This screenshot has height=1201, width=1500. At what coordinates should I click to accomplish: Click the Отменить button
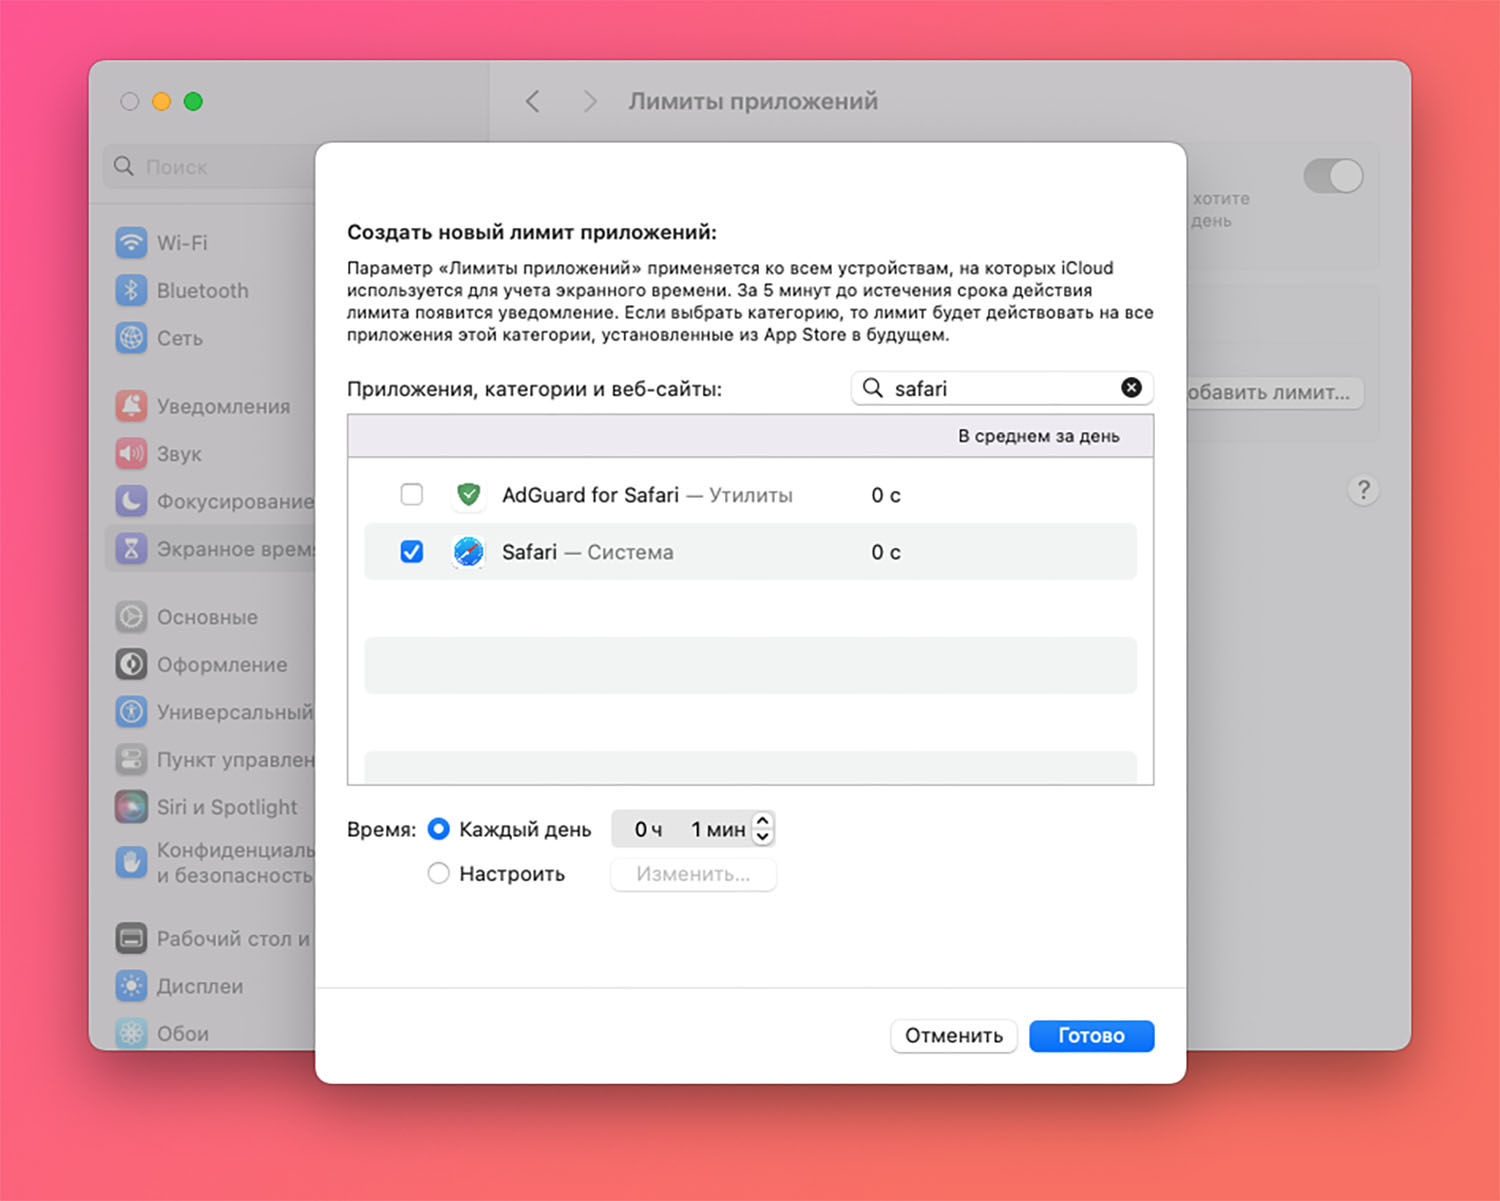click(953, 1035)
